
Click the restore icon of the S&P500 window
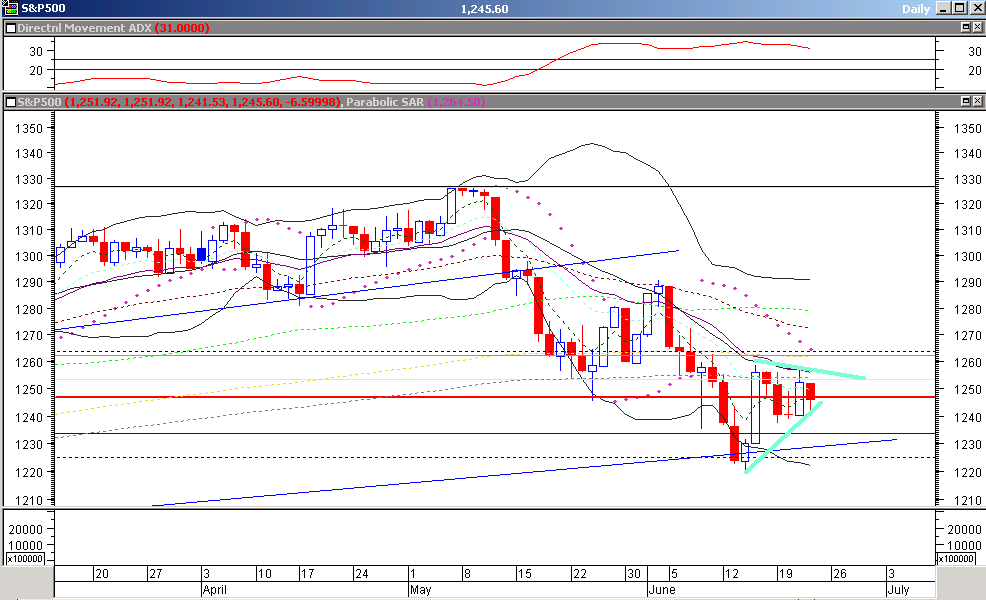tap(959, 8)
